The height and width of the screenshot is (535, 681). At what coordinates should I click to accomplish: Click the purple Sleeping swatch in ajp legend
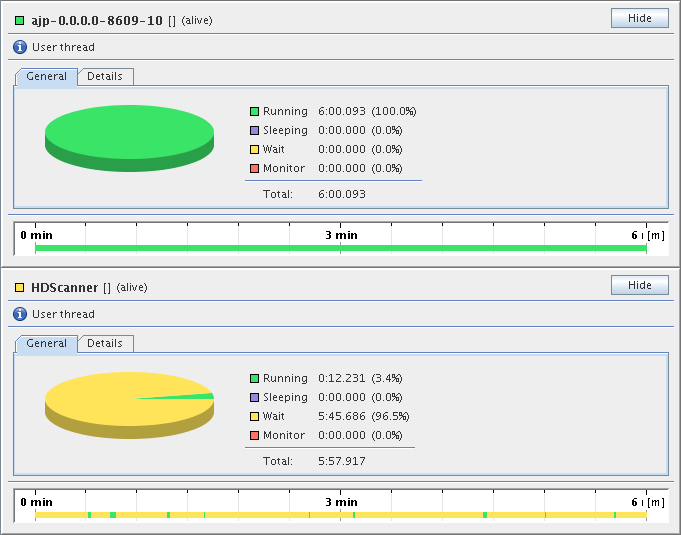(254, 131)
